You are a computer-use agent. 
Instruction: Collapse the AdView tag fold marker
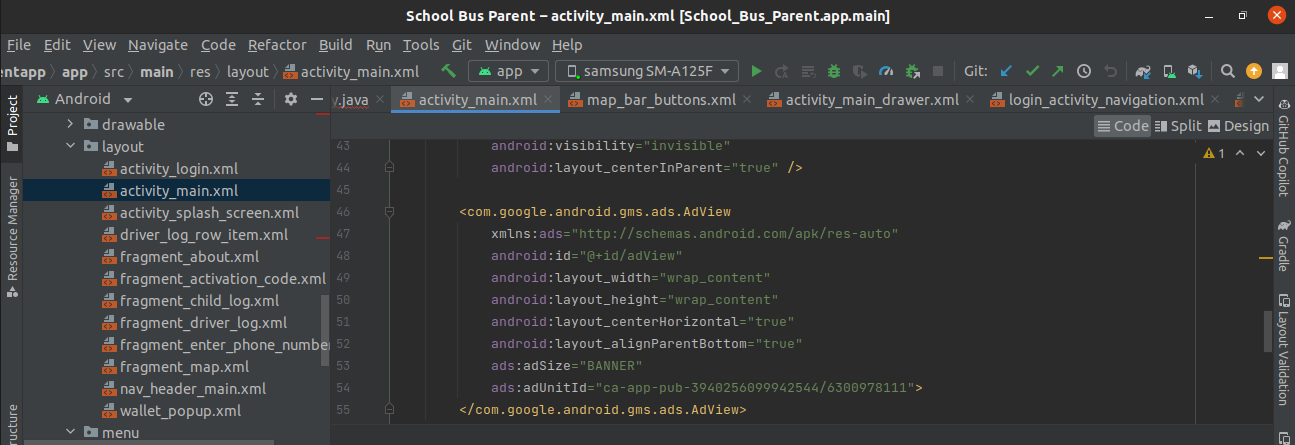(x=391, y=212)
